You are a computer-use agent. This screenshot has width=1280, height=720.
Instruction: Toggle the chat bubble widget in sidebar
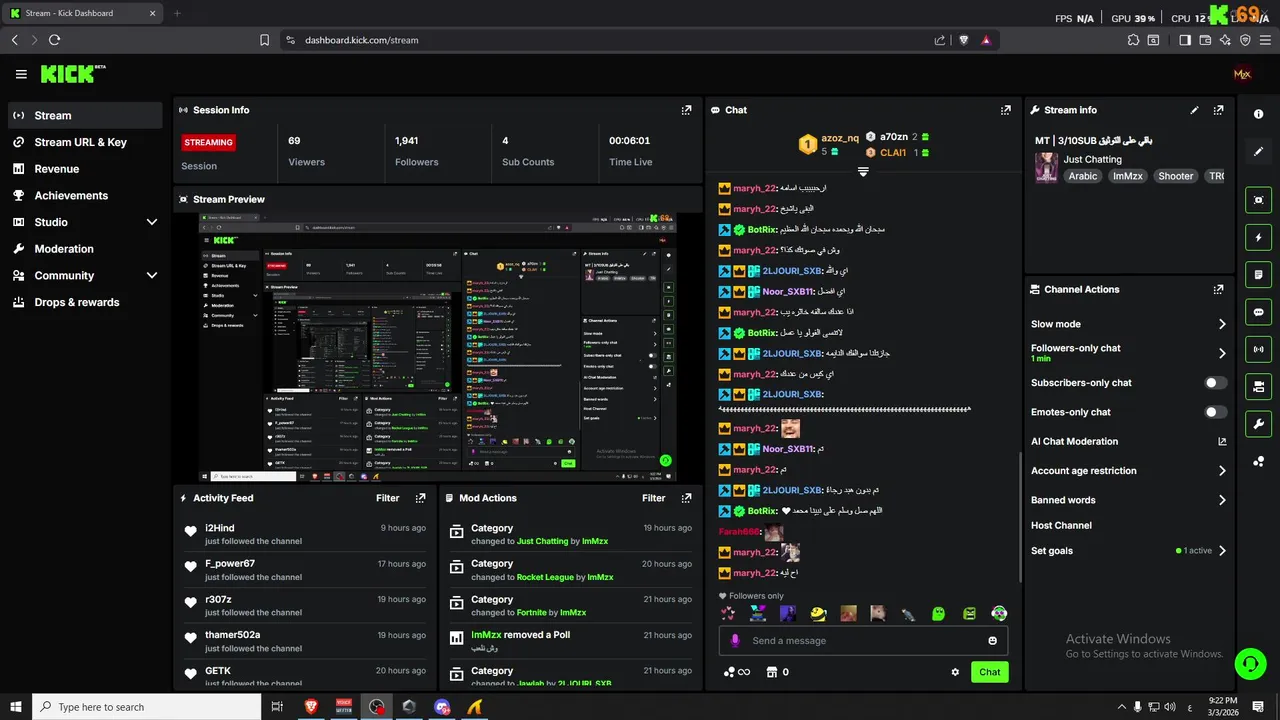pyautogui.click(x=1259, y=312)
